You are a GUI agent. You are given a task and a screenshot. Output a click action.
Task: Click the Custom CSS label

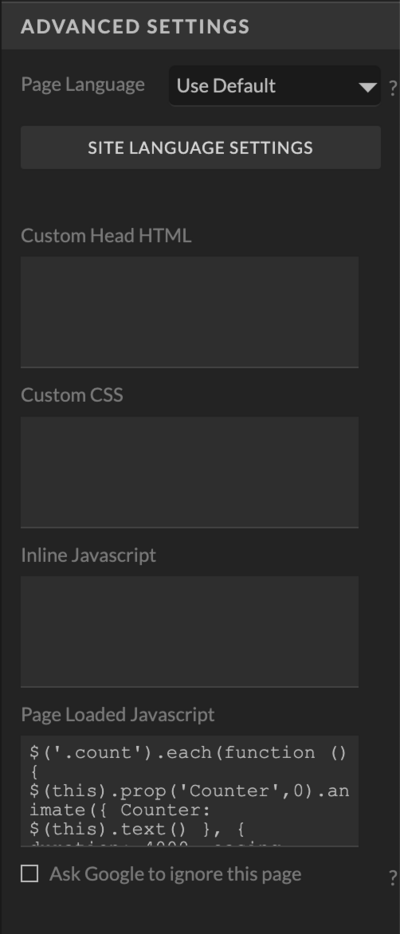click(72, 396)
